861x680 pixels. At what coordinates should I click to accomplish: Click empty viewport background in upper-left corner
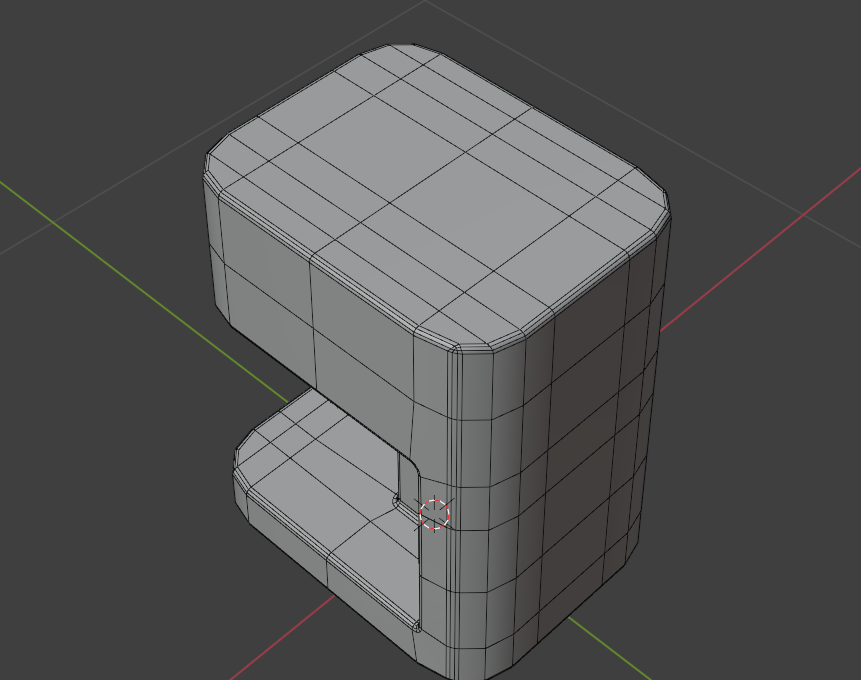tap(82, 66)
